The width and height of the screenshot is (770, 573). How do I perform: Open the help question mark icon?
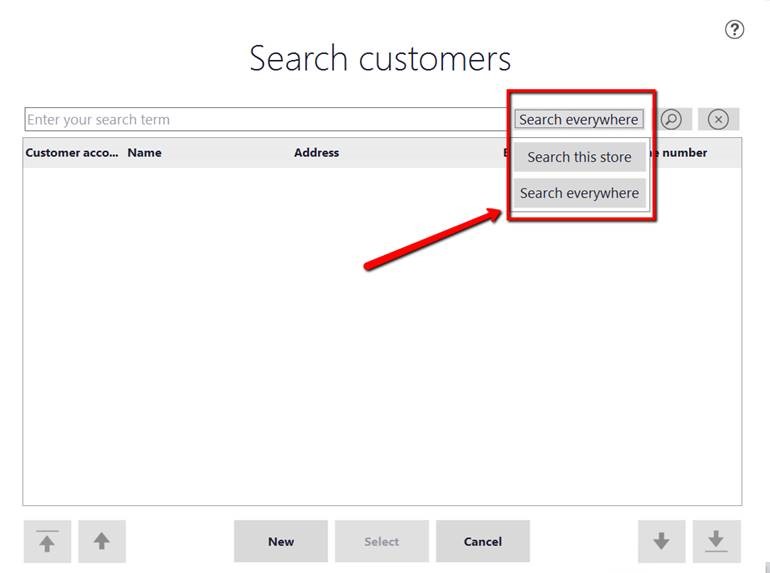click(734, 30)
